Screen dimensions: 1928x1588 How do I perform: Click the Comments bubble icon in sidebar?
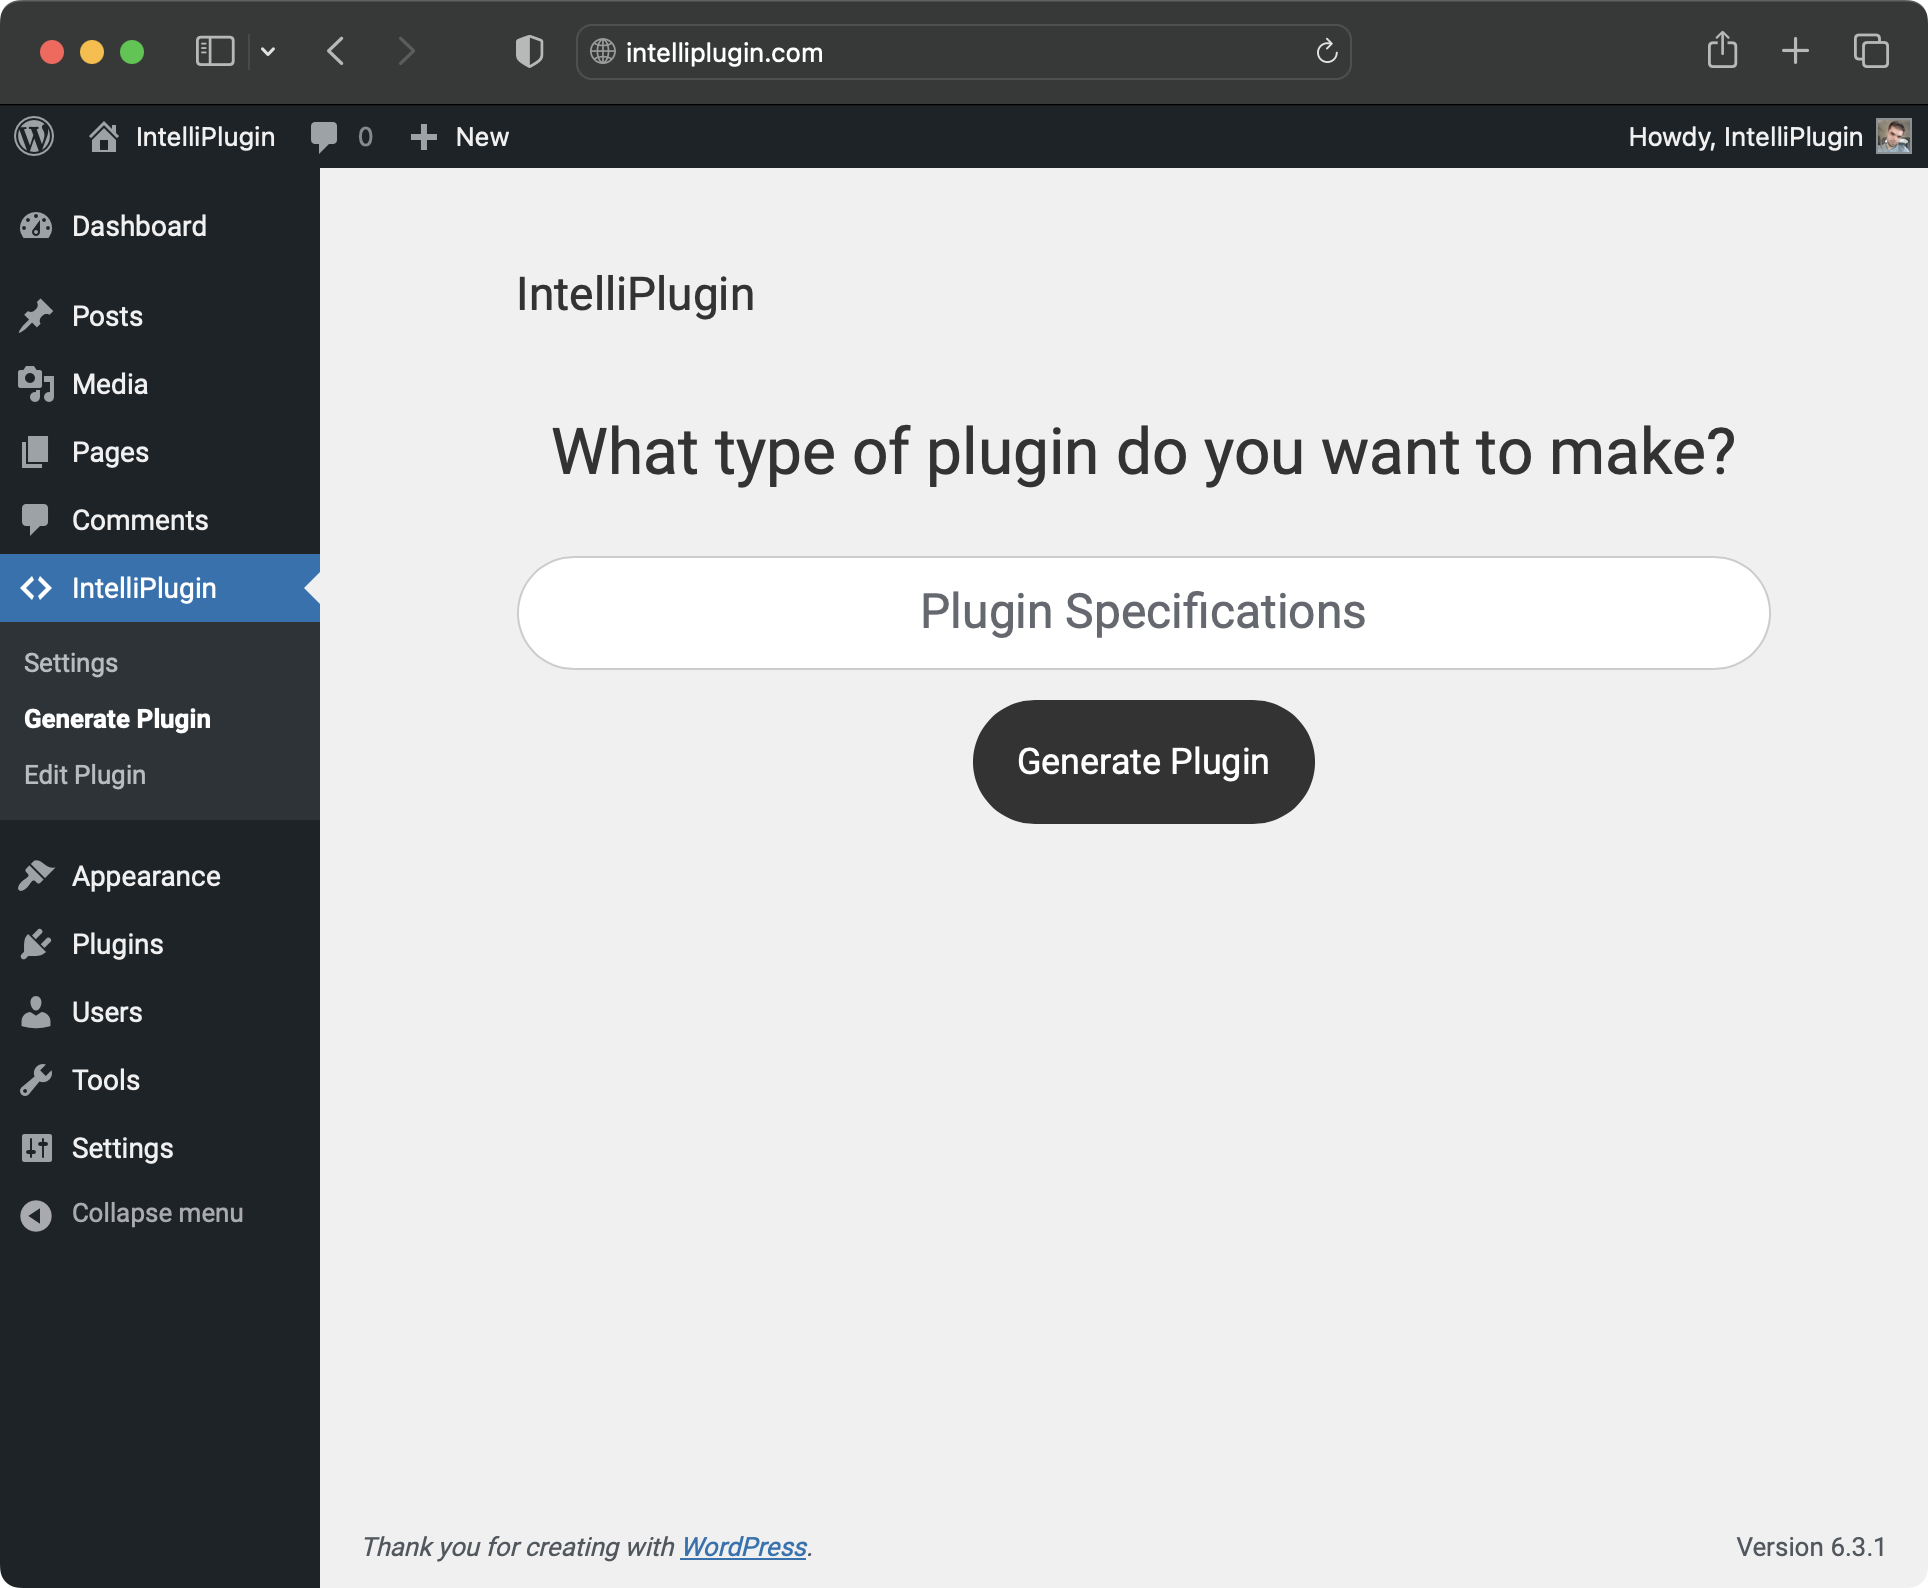36,520
